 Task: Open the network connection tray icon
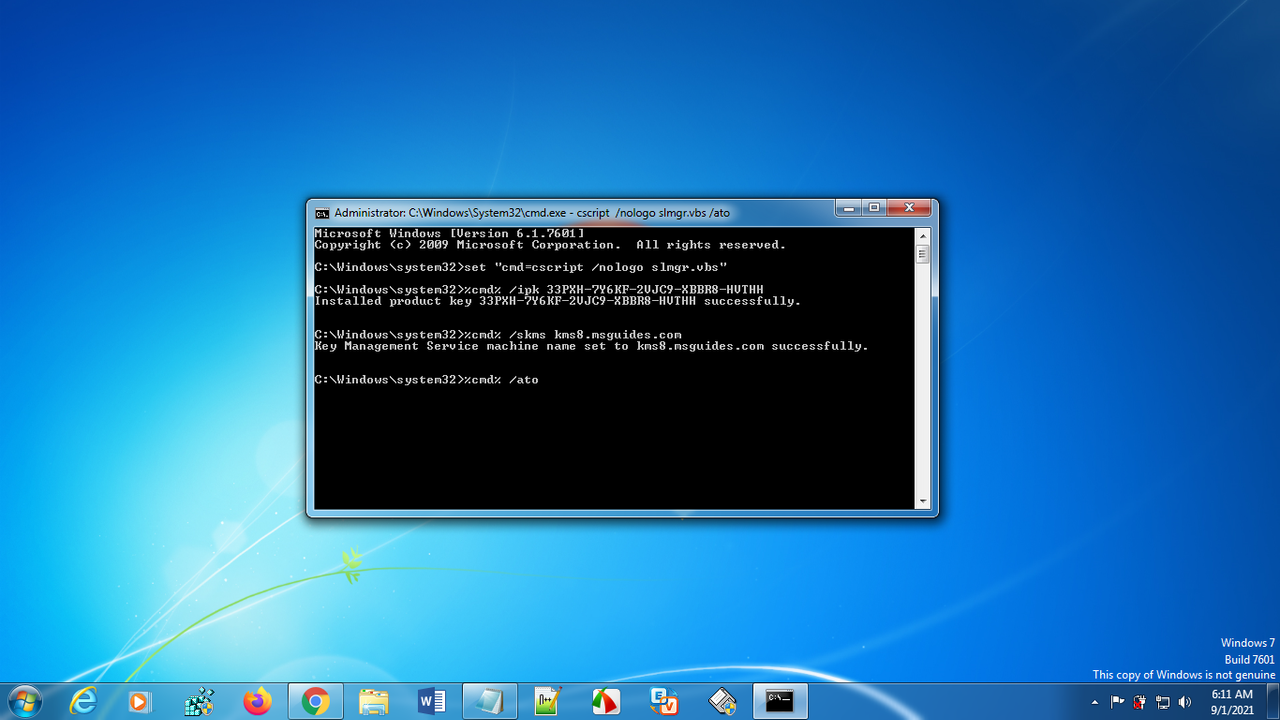1163,702
